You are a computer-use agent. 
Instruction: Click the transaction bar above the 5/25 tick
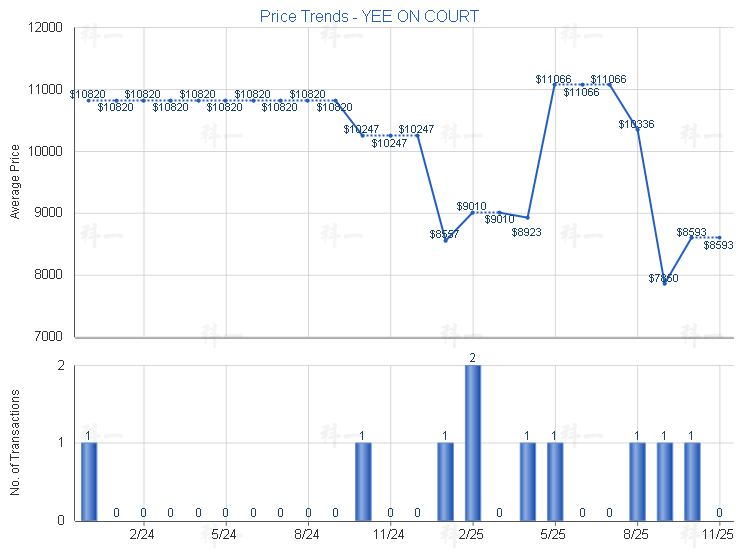(555, 480)
